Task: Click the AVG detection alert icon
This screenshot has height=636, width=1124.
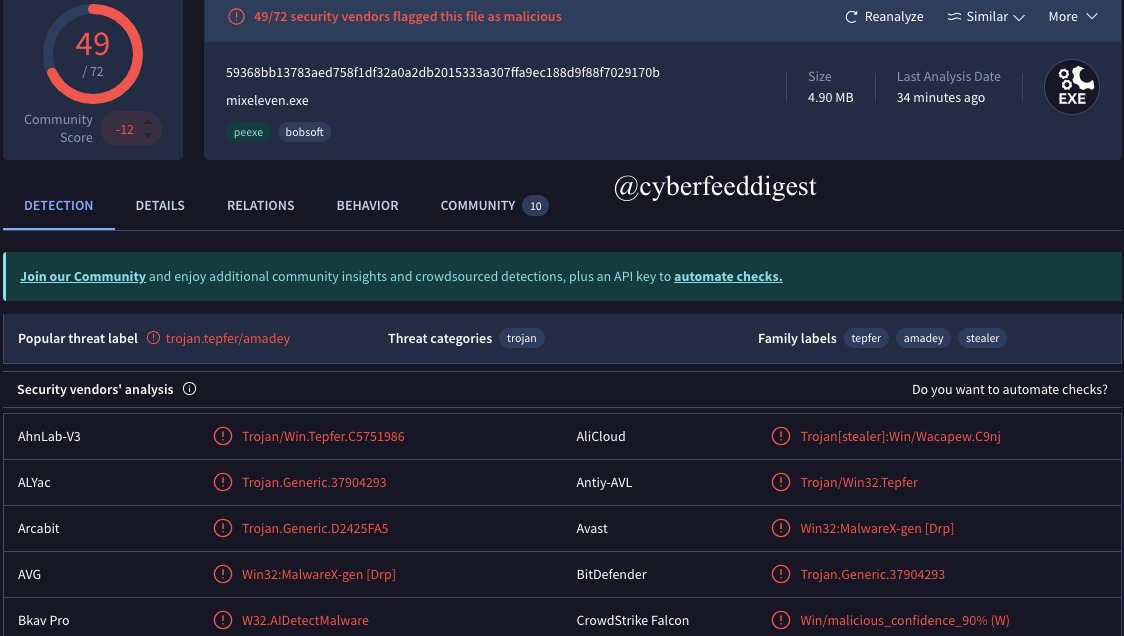Action: (223, 574)
